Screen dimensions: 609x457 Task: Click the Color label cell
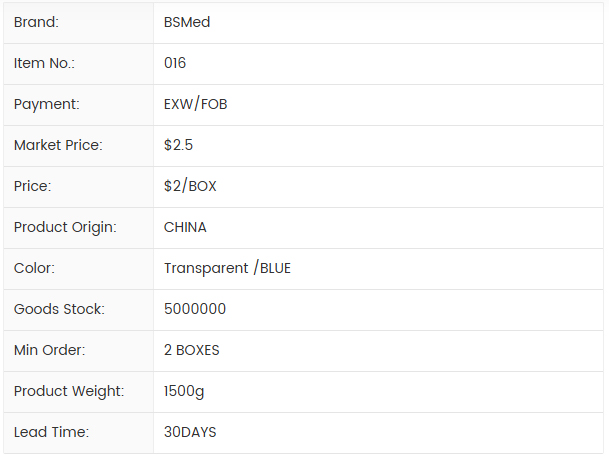34,268
